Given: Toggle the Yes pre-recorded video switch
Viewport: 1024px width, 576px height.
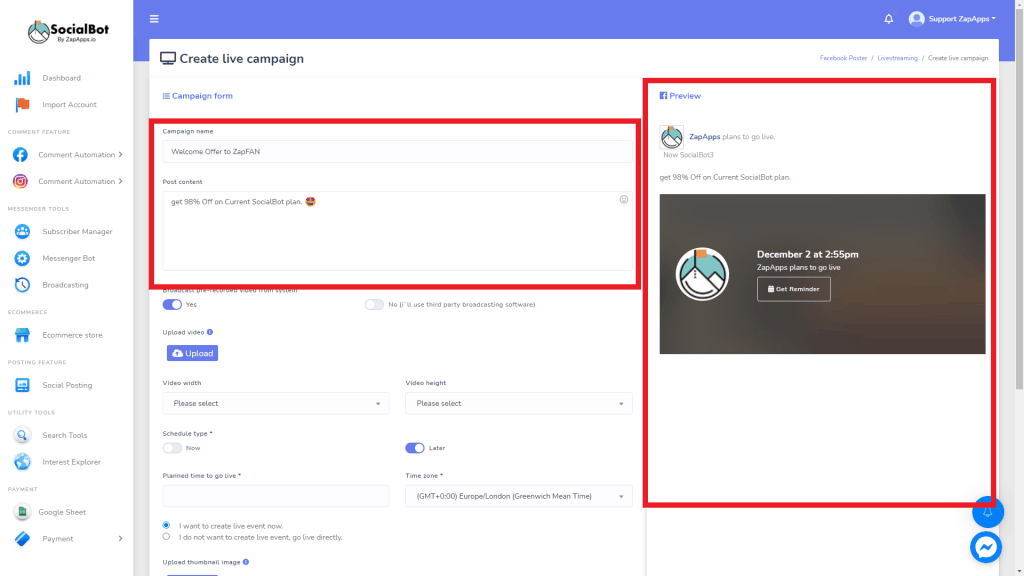Looking at the screenshot, I should tap(172, 305).
